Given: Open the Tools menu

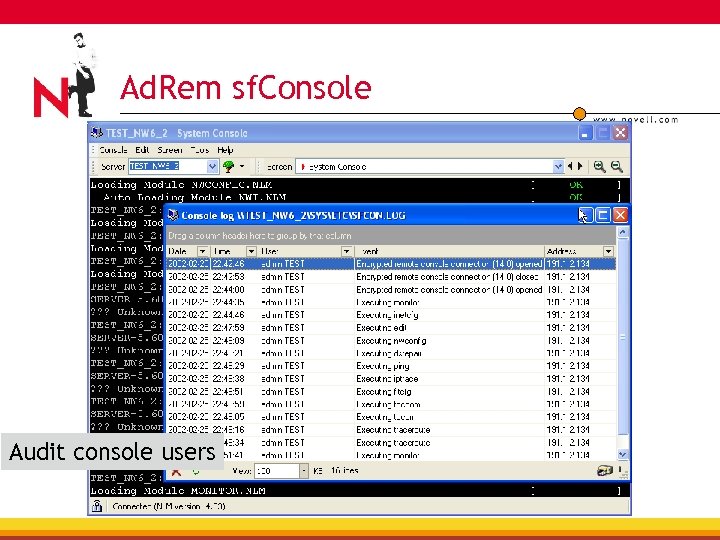Looking at the screenshot, I should point(200,150).
